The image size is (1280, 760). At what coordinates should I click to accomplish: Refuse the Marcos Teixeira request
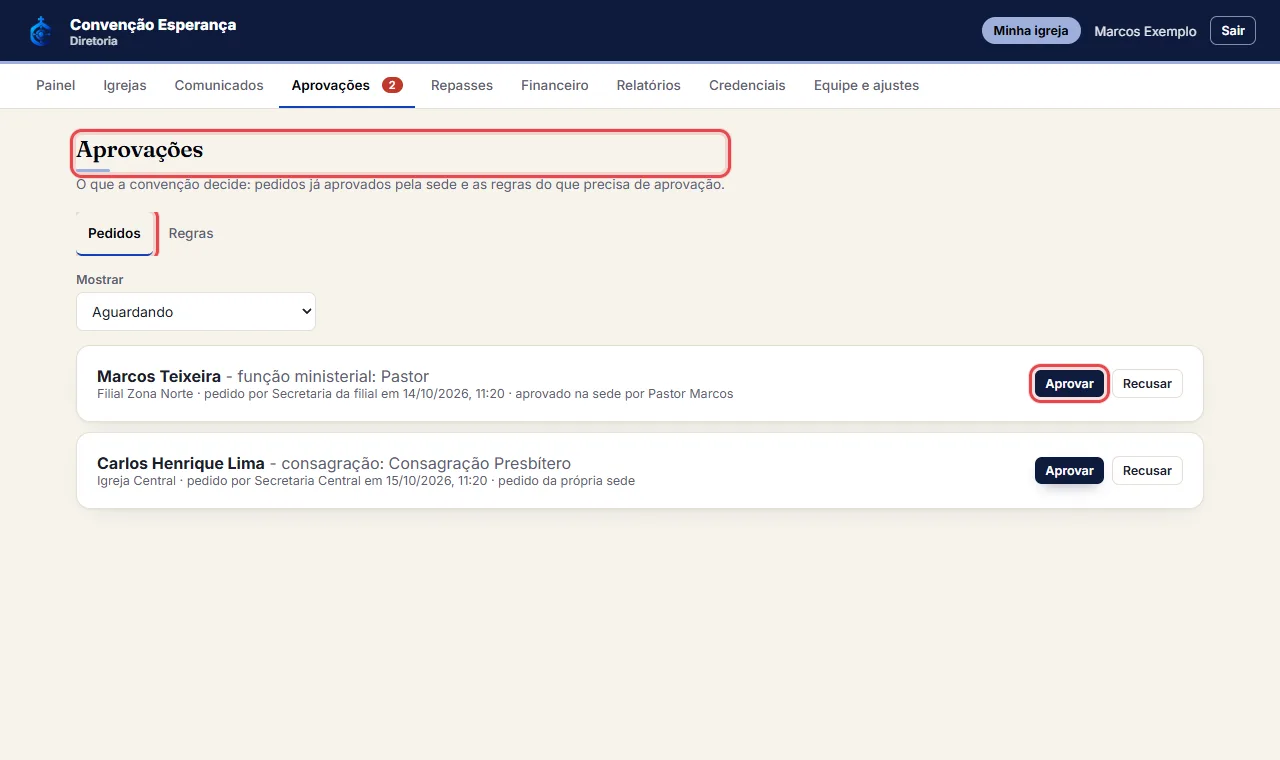(x=1147, y=383)
